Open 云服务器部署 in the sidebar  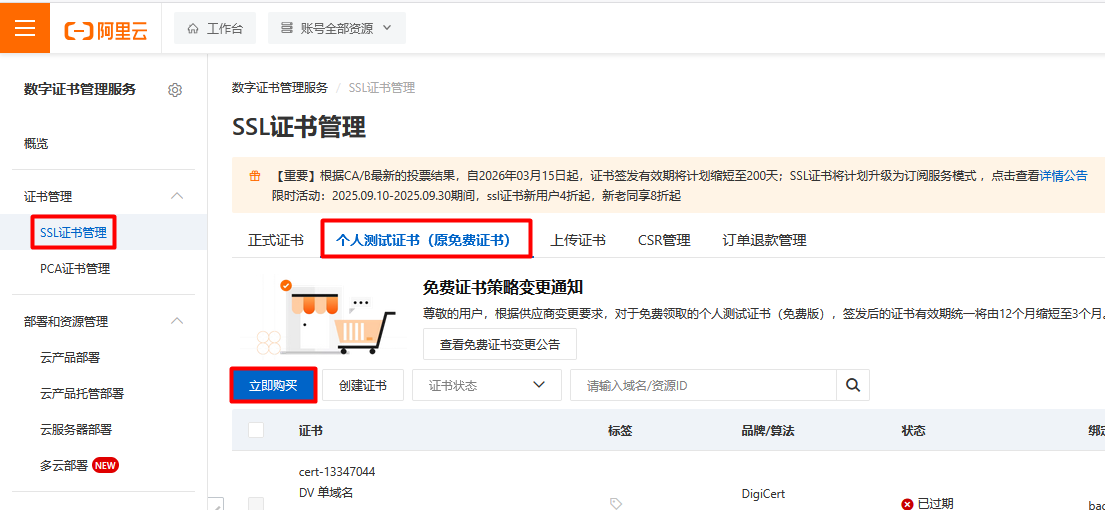[x=76, y=430]
